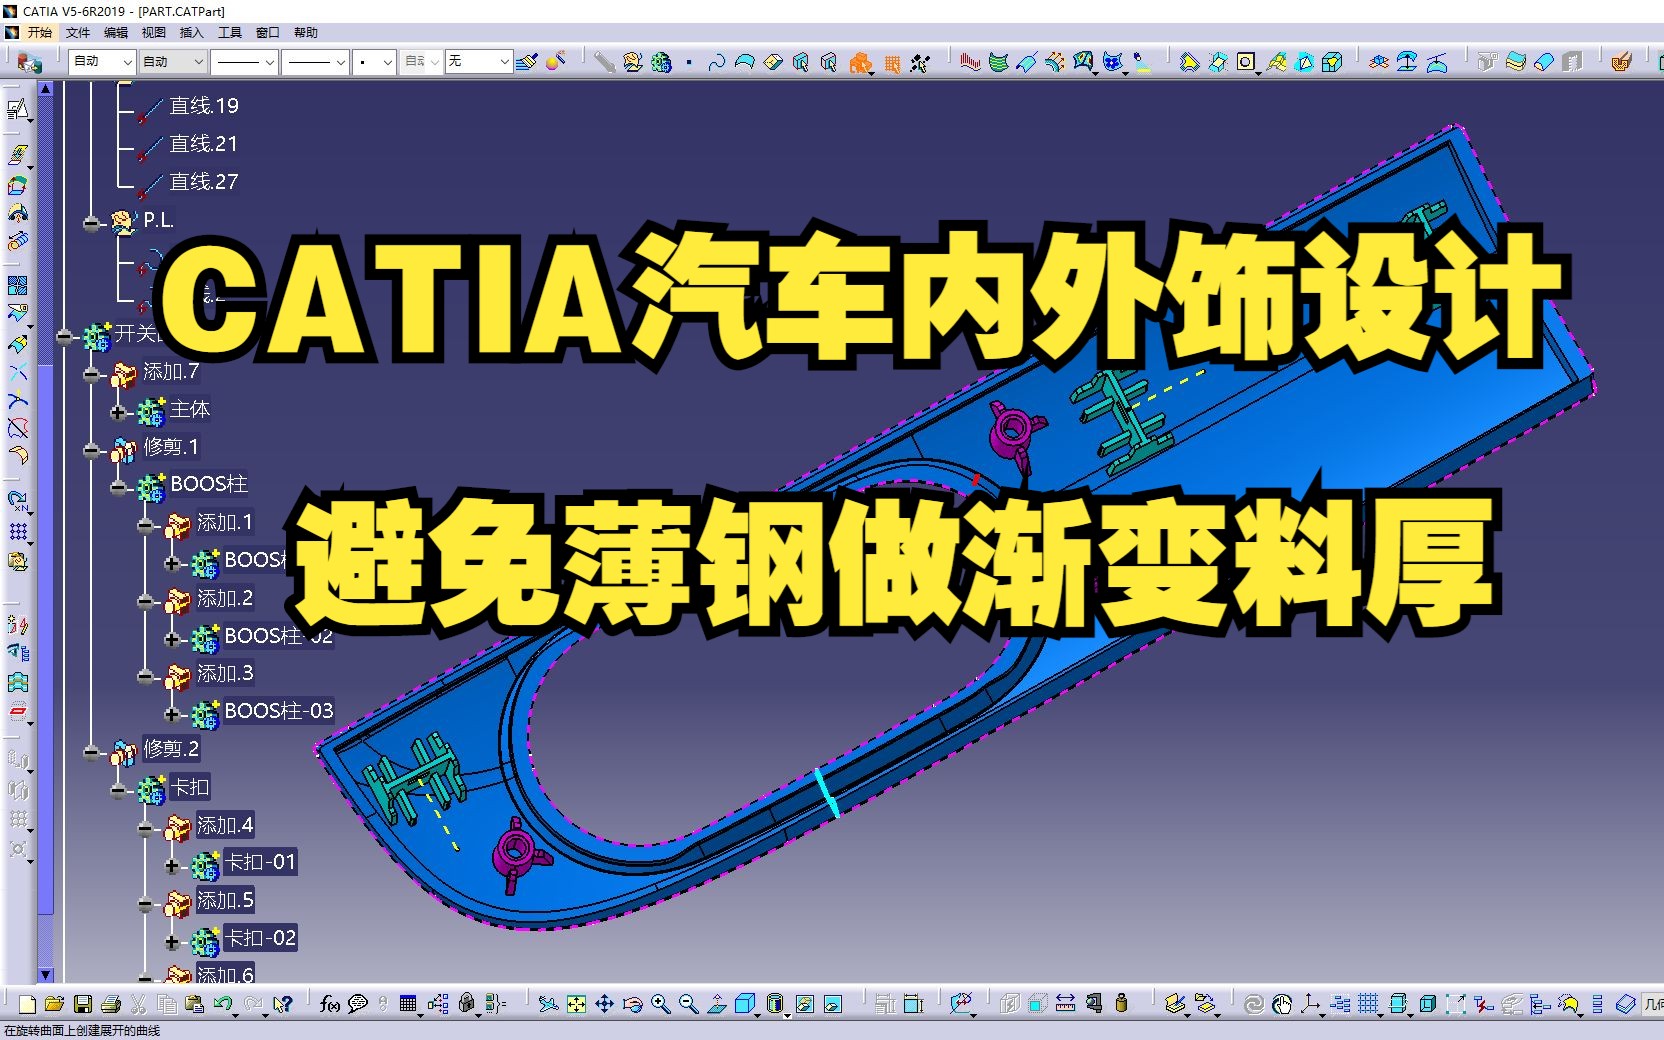Click the Undo arrow icon

(222, 1004)
